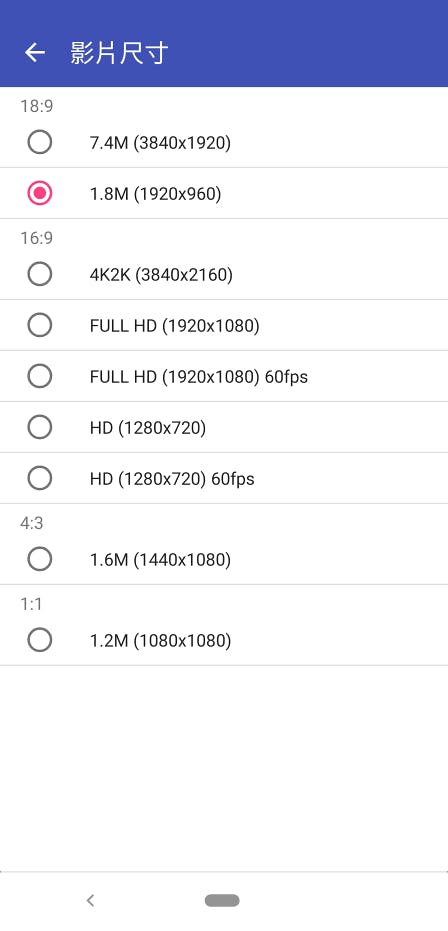This screenshot has height=931, width=448.
Task: Choose HD (1280x720) 60fps radio option
Action: coord(40,479)
